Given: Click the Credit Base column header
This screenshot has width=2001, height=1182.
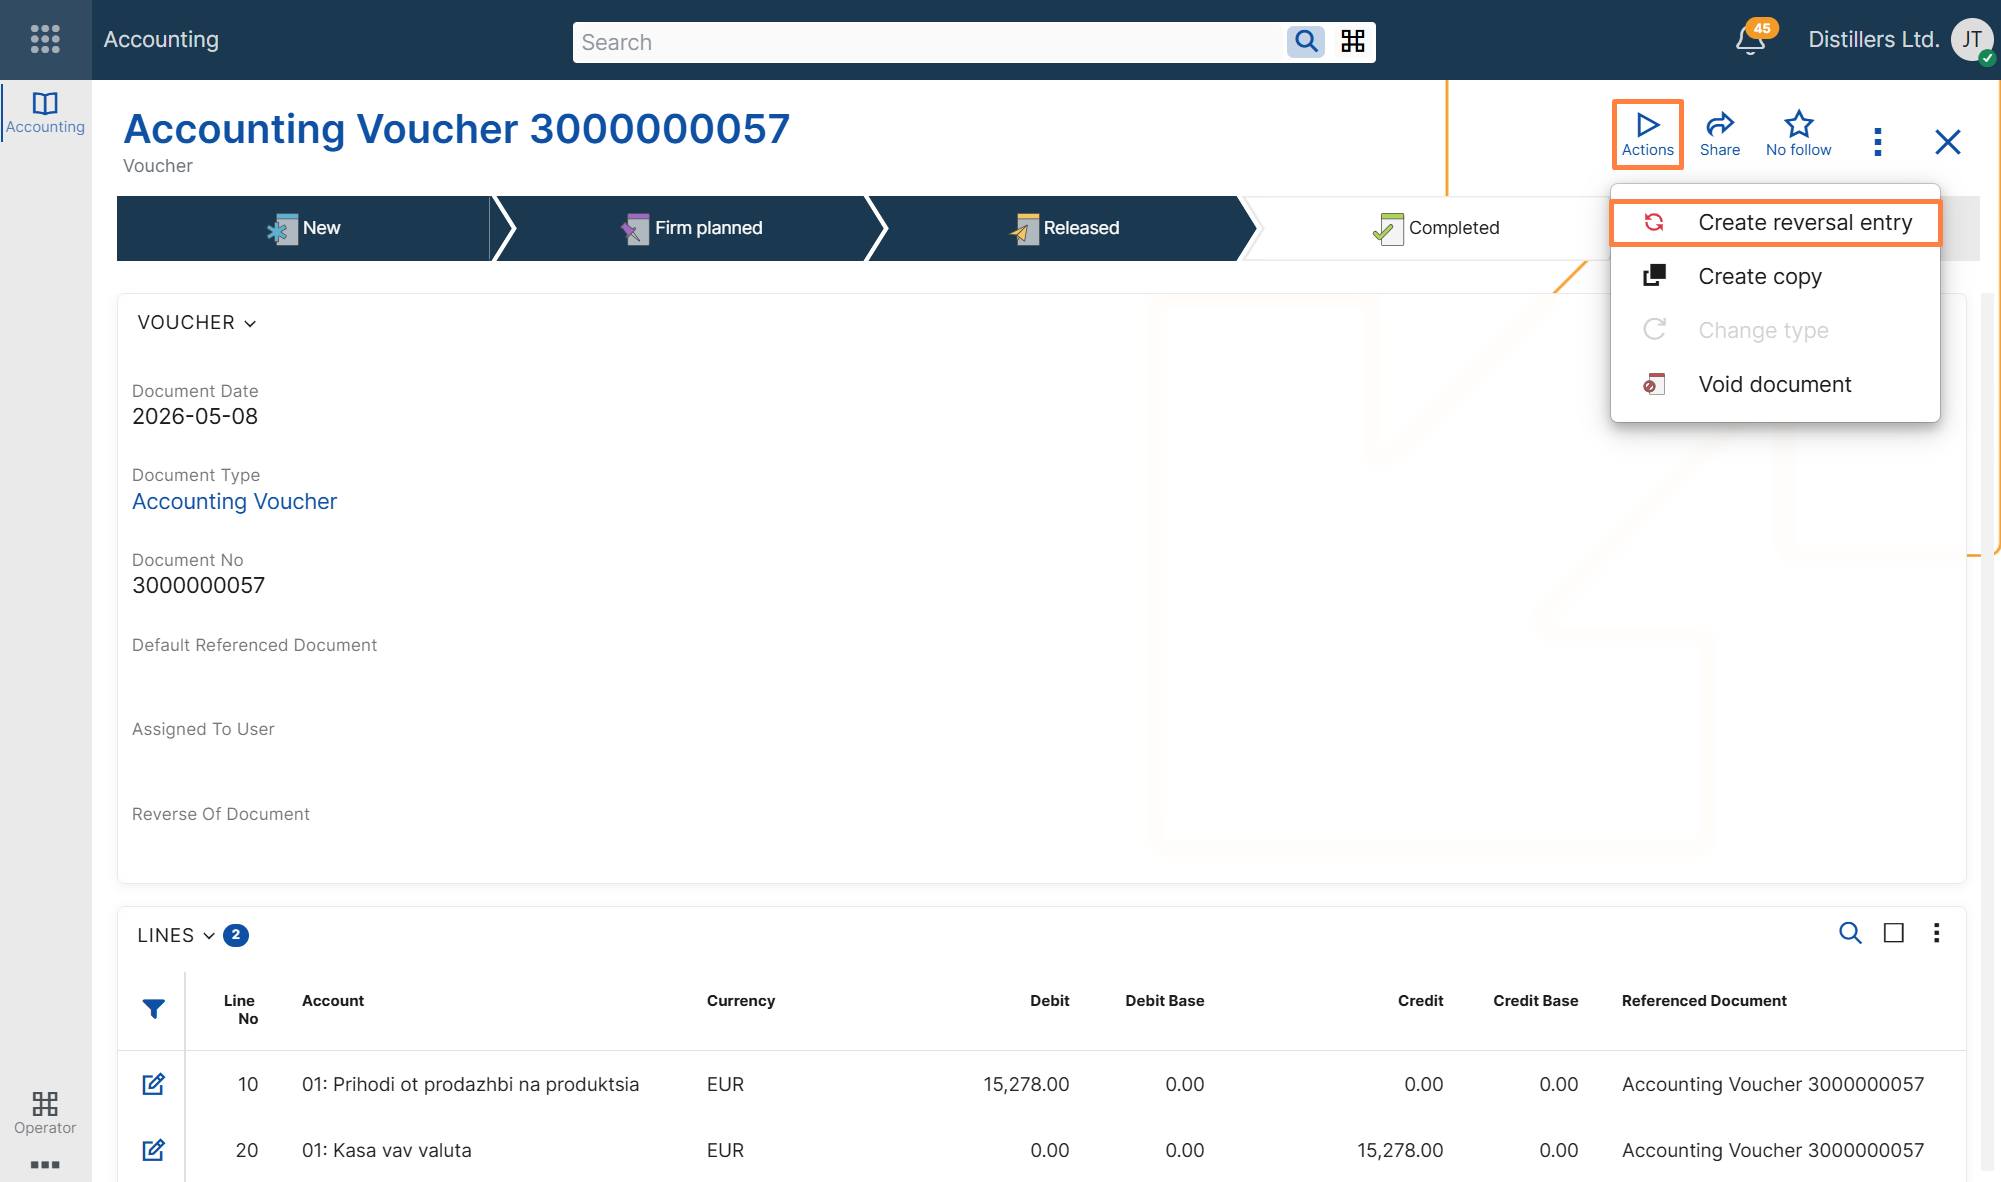Looking at the screenshot, I should point(1535,1000).
